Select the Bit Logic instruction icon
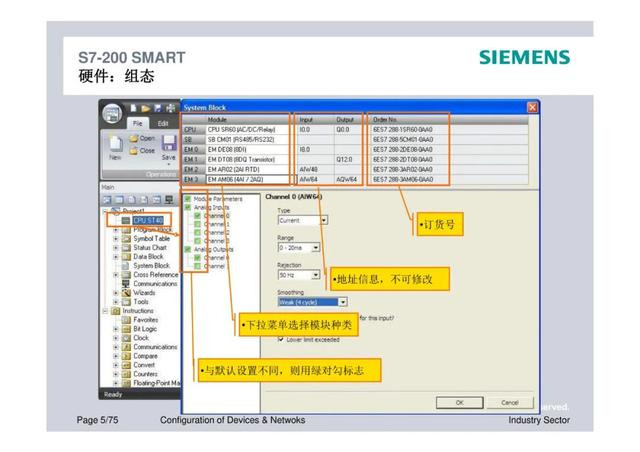The image size is (640, 452). (x=127, y=329)
